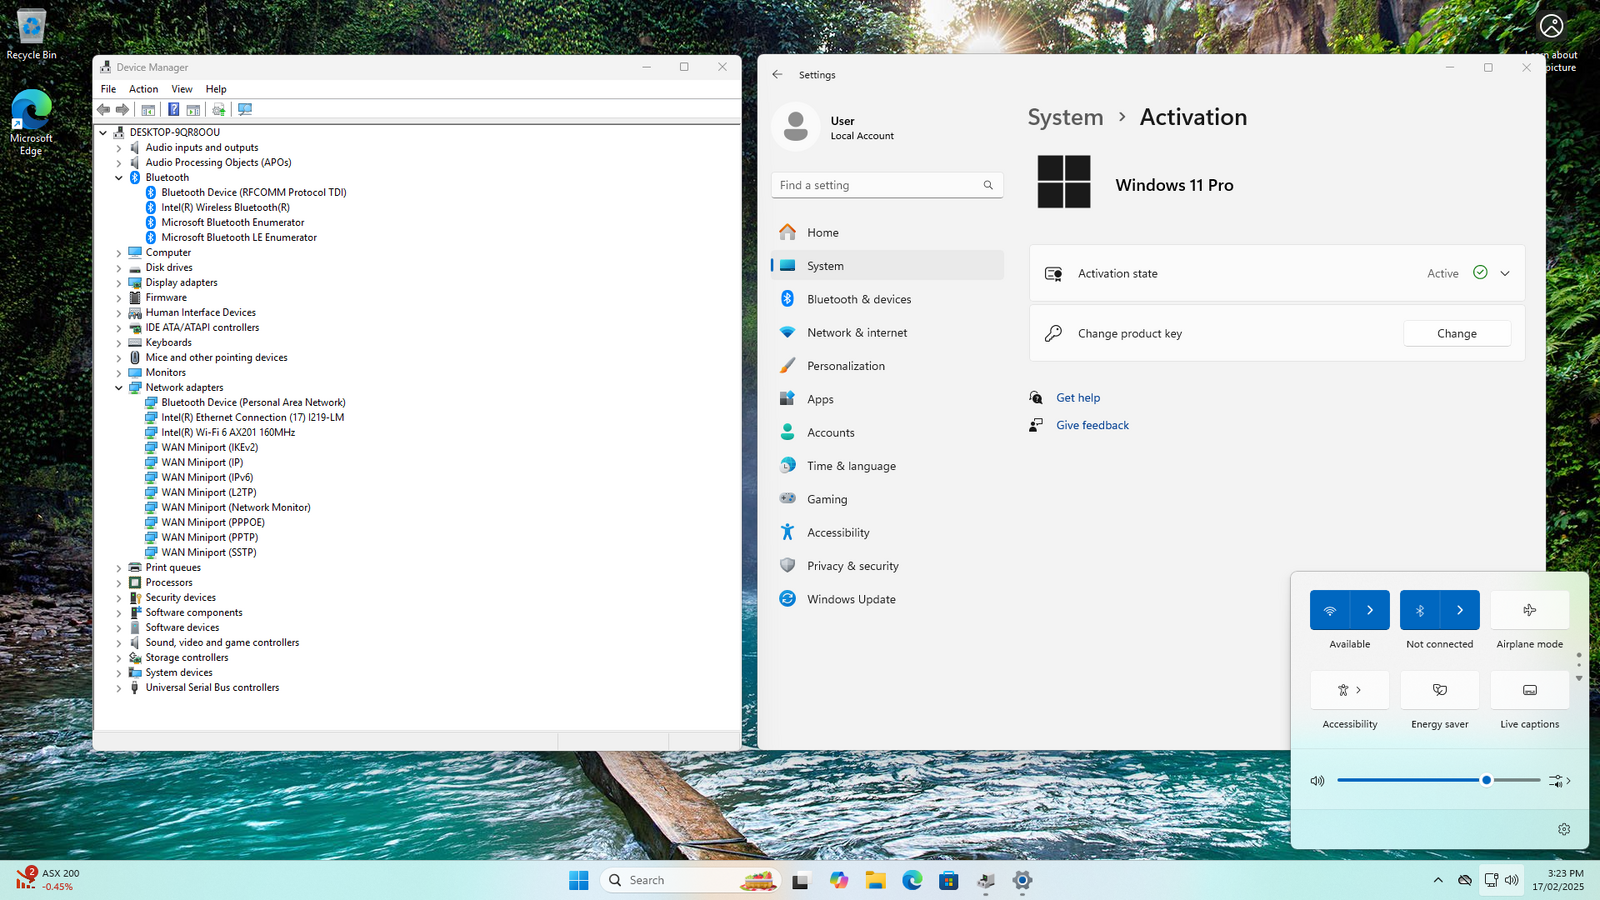Viewport: 1600px width, 900px height.
Task: Expand the Display adapters node
Action: pos(119,283)
